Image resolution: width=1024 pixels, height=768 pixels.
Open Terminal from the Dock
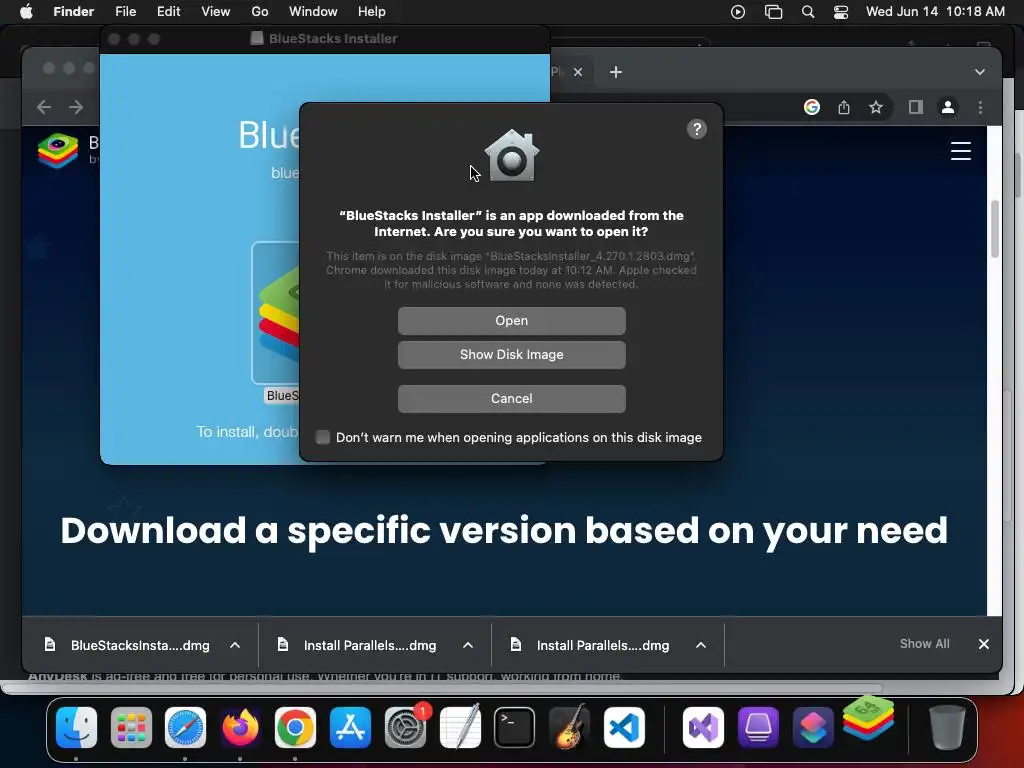coord(515,728)
